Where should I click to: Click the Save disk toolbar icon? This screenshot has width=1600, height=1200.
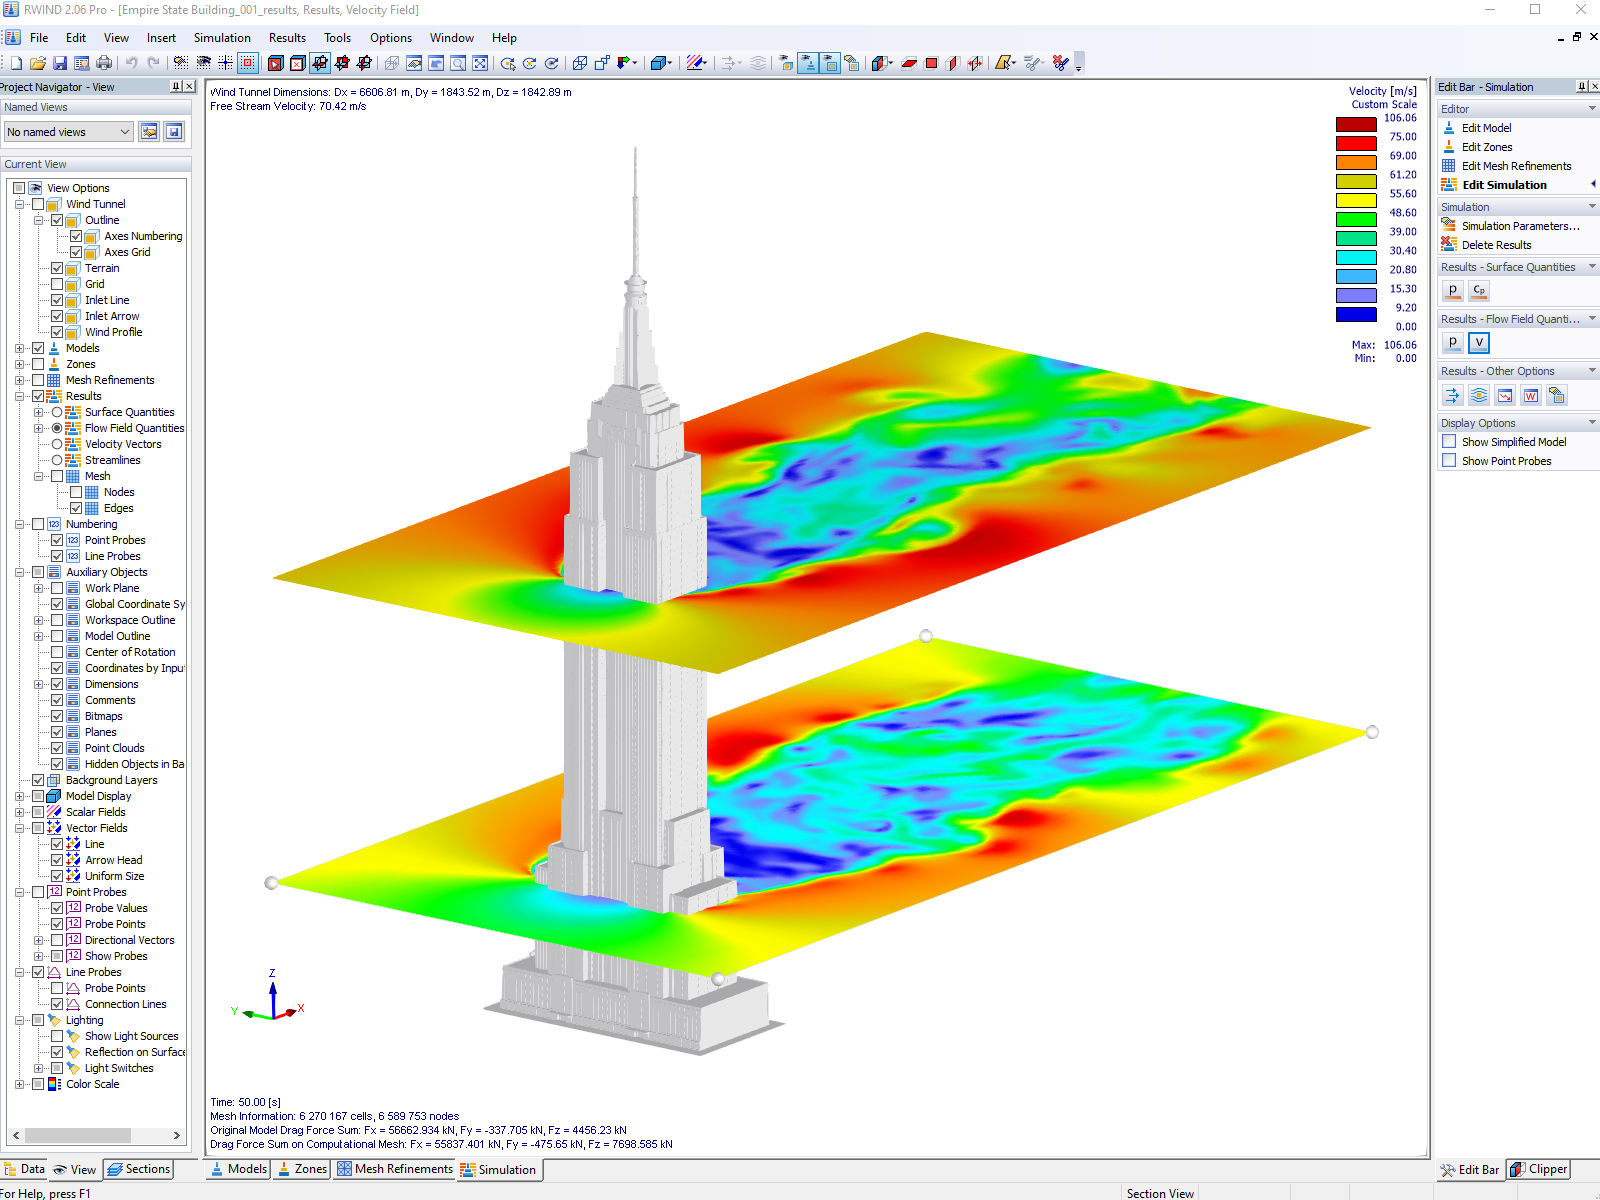(x=60, y=63)
